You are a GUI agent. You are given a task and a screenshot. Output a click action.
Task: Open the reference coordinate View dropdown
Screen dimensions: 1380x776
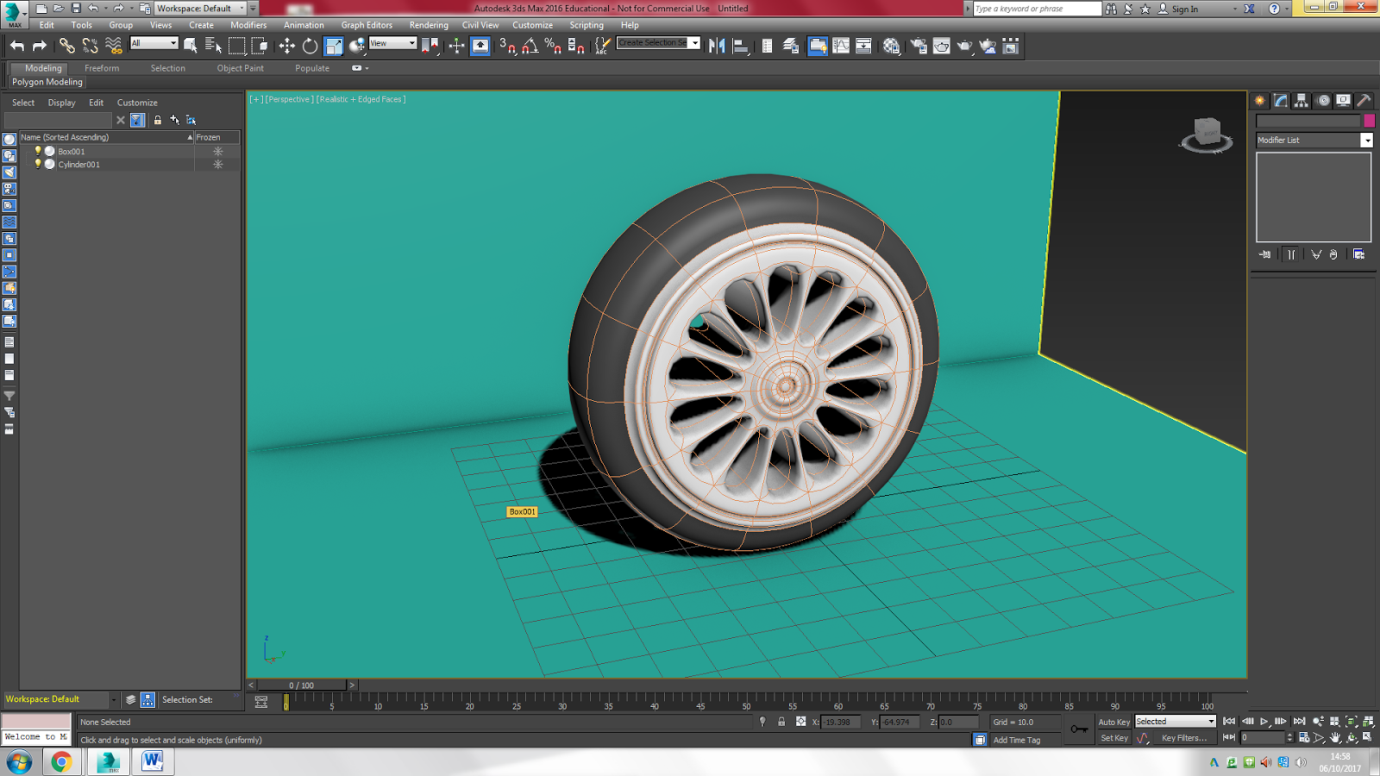[x=393, y=43]
